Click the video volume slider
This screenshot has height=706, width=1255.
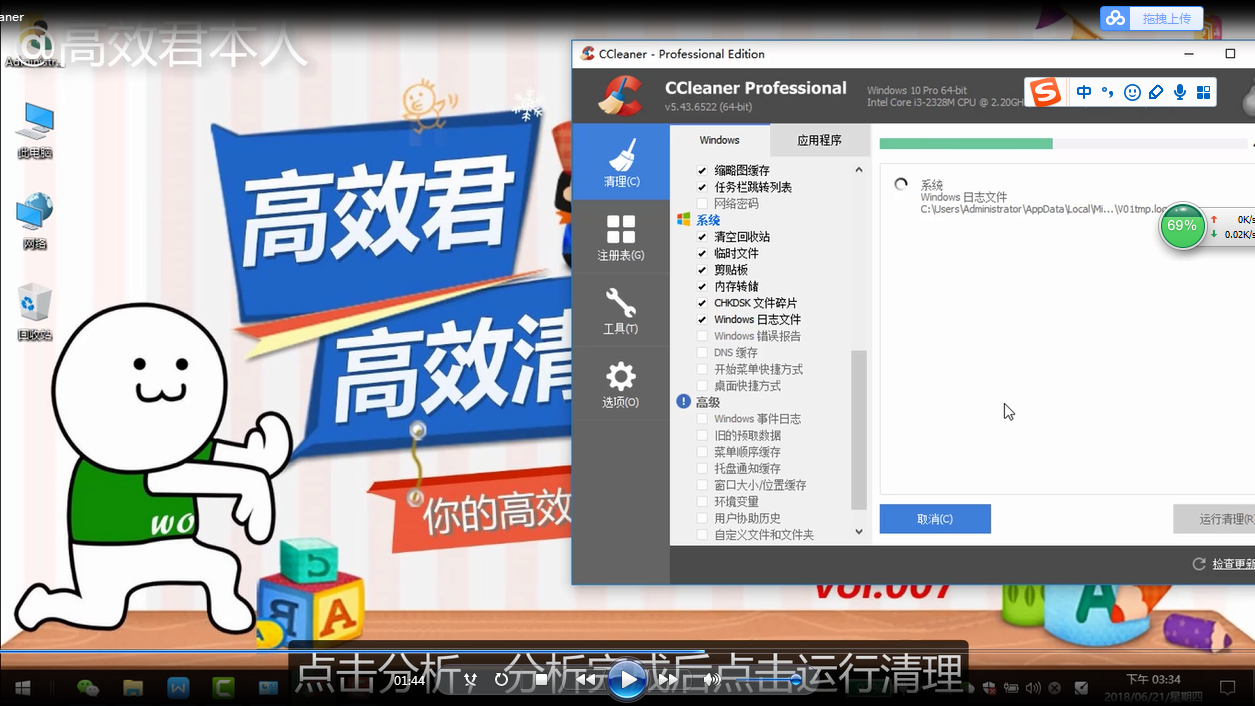pyautogui.click(x=768, y=680)
